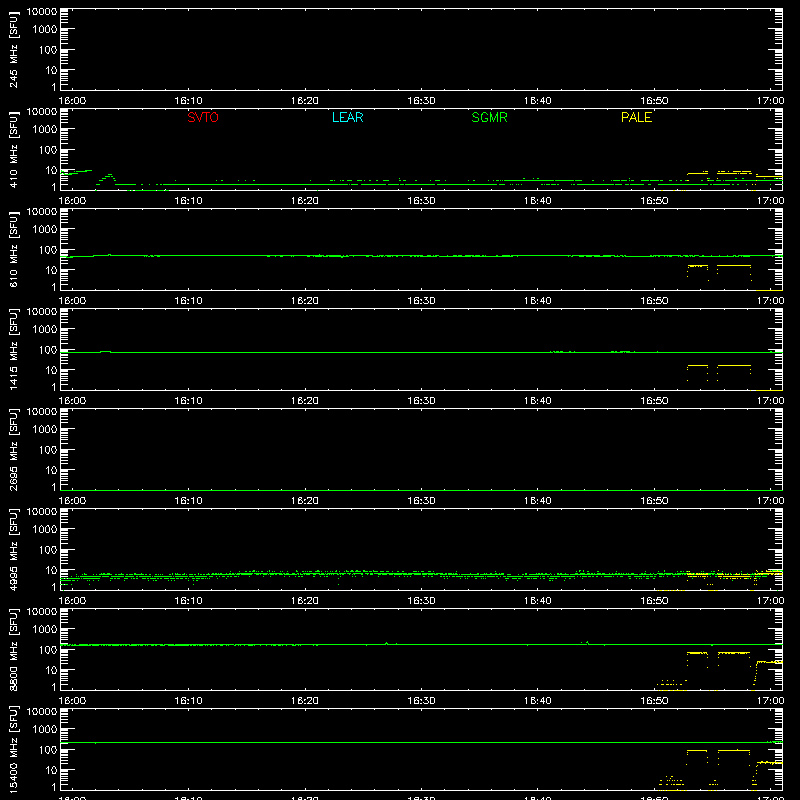800x800 pixels.
Task: Click the 1000 tick value on 2695 MHz axis
Action: (x=45, y=430)
